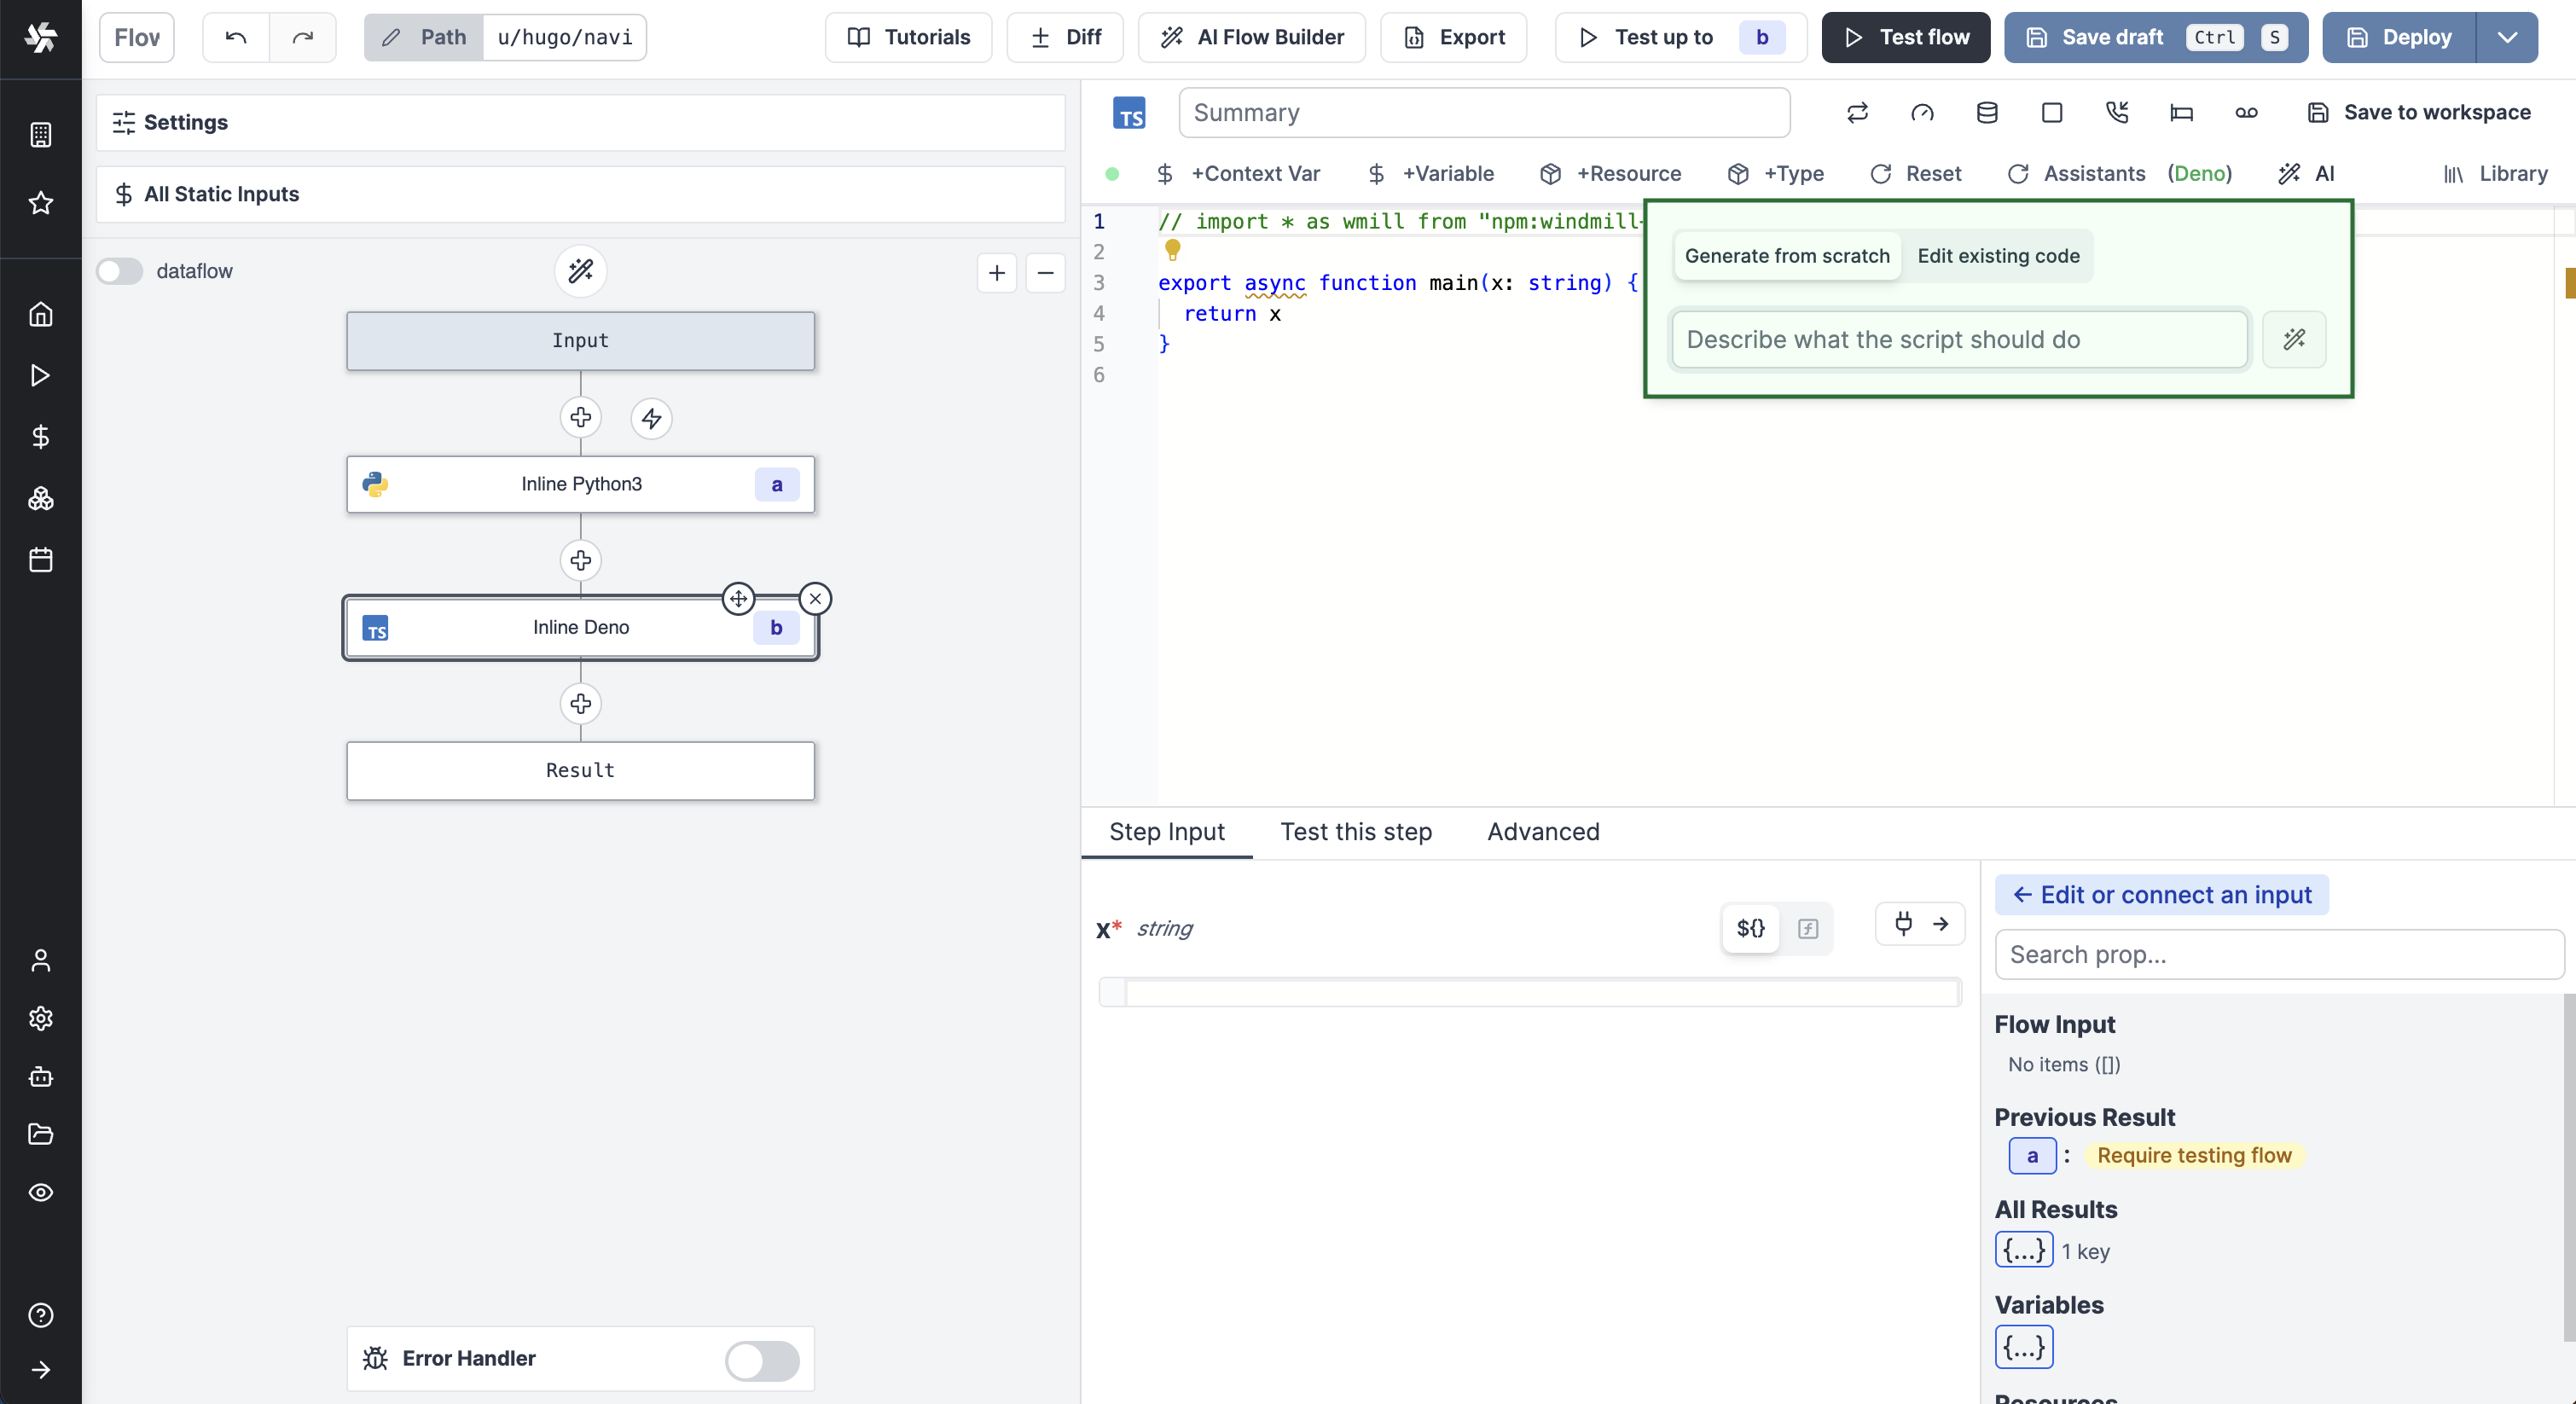The image size is (2576, 1404).
Task: Switch to the Test this step tab
Action: click(1355, 832)
